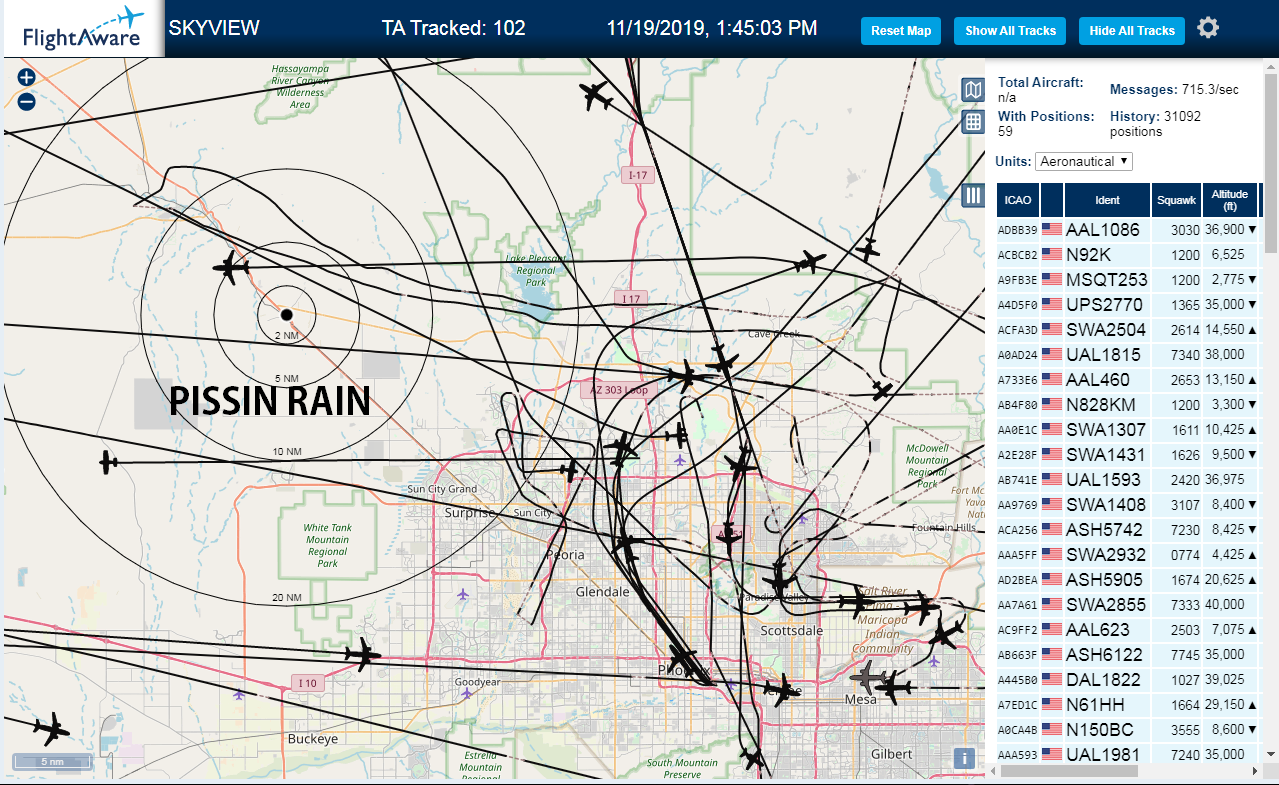Open settings gear icon
The height and width of the screenshot is (785, 1279).
(x=1208, y=28)
